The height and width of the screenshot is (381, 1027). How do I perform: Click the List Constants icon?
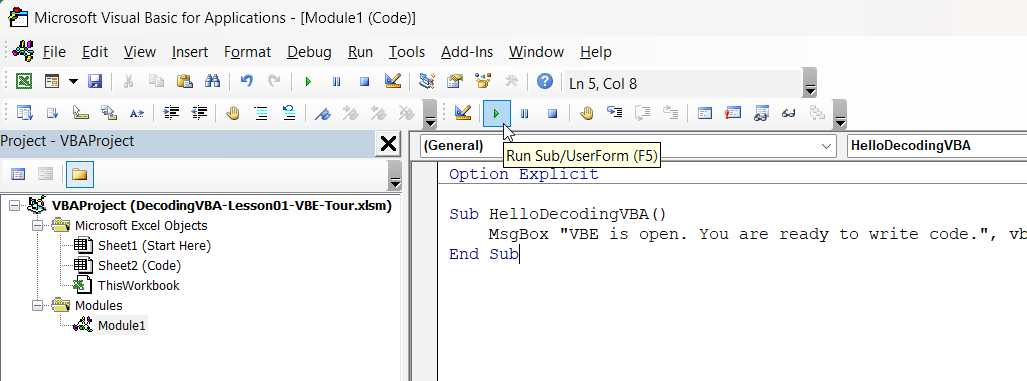tap(52, 113)
